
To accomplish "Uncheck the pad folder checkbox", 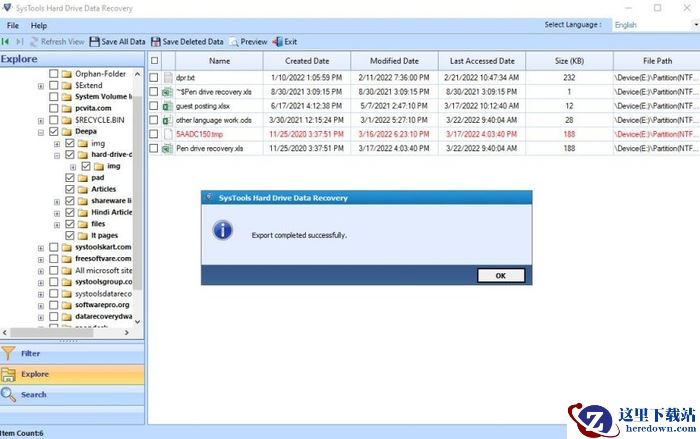I will tap(70, 177).
